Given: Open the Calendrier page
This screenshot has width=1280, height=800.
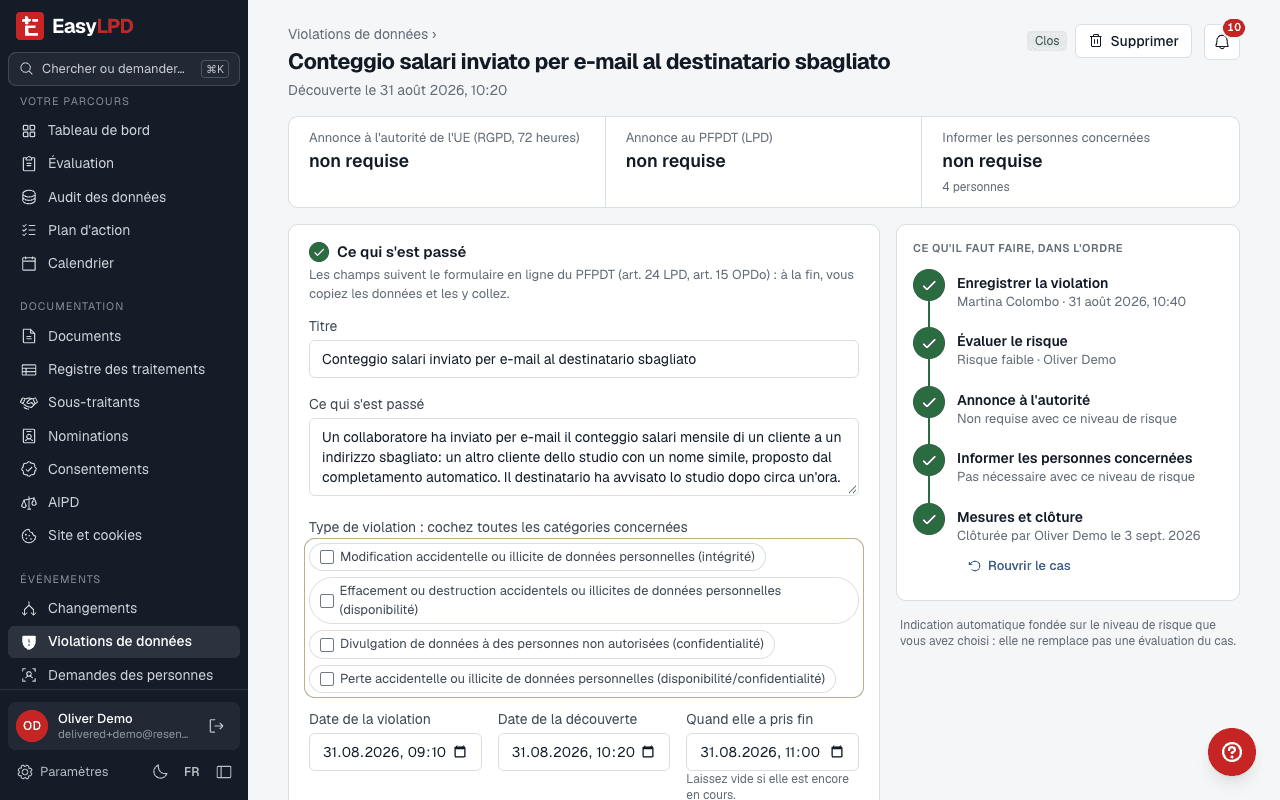Looking at the screenshot, I should coord(124,263).
